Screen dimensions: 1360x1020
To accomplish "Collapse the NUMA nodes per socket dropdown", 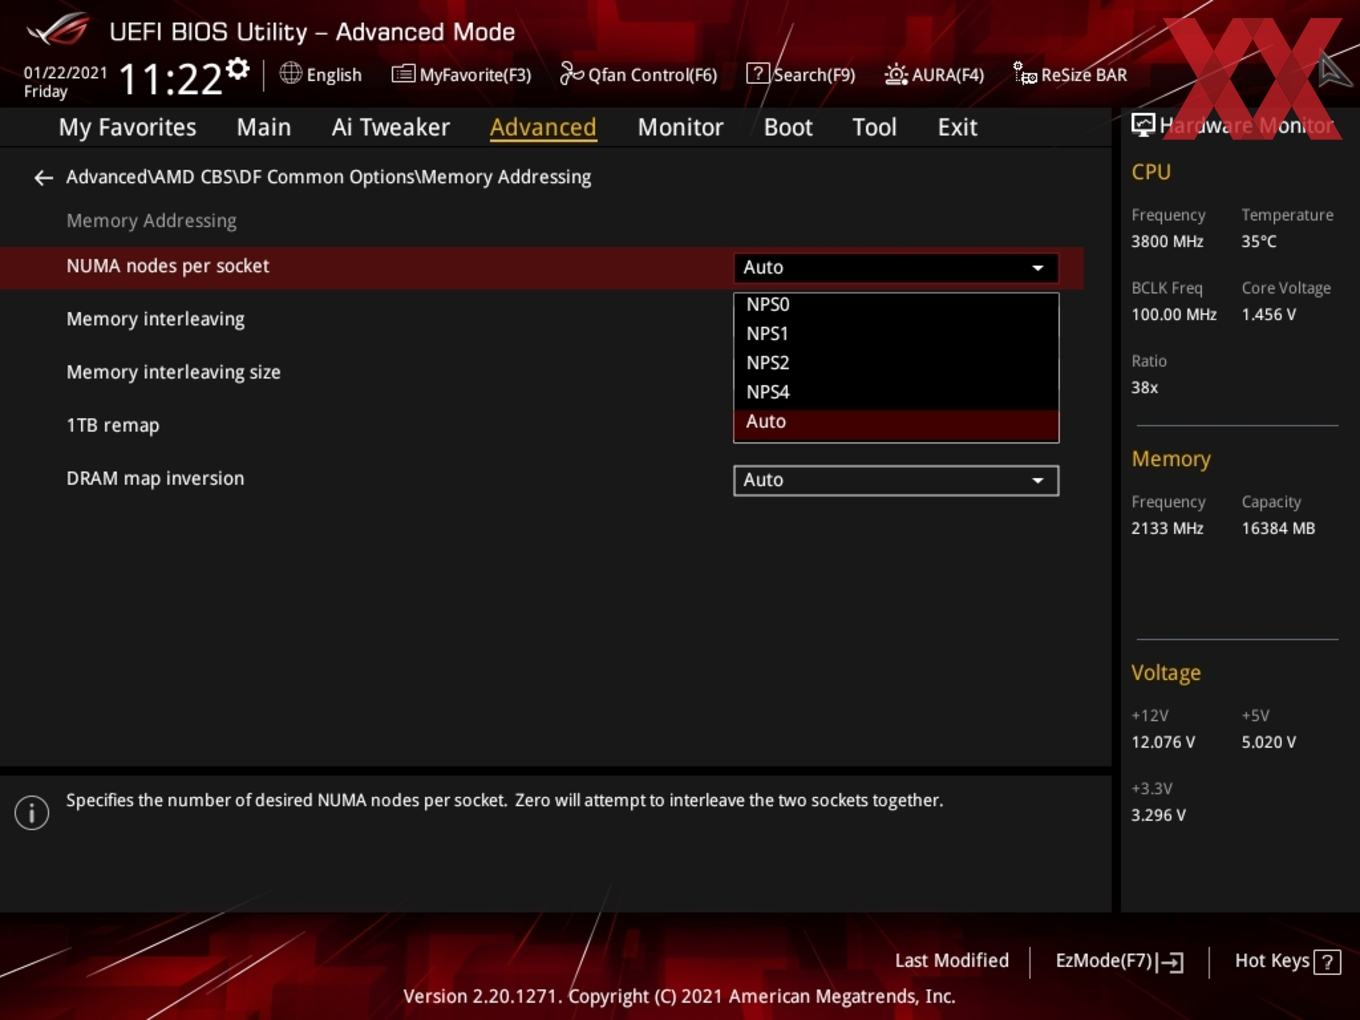I will click(x=896, y=268).
